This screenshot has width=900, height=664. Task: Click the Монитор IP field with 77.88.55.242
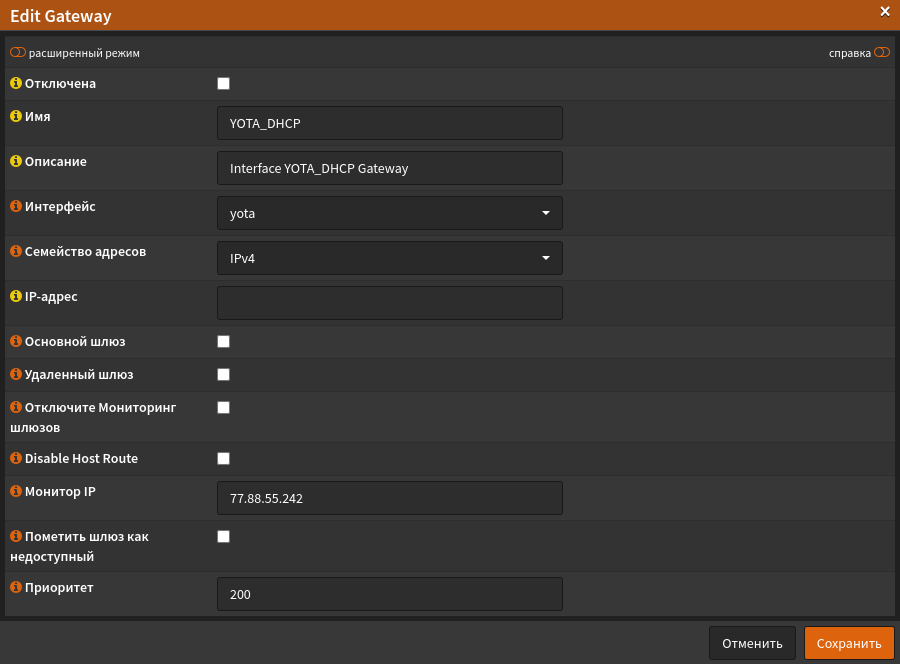pos(390,498)
